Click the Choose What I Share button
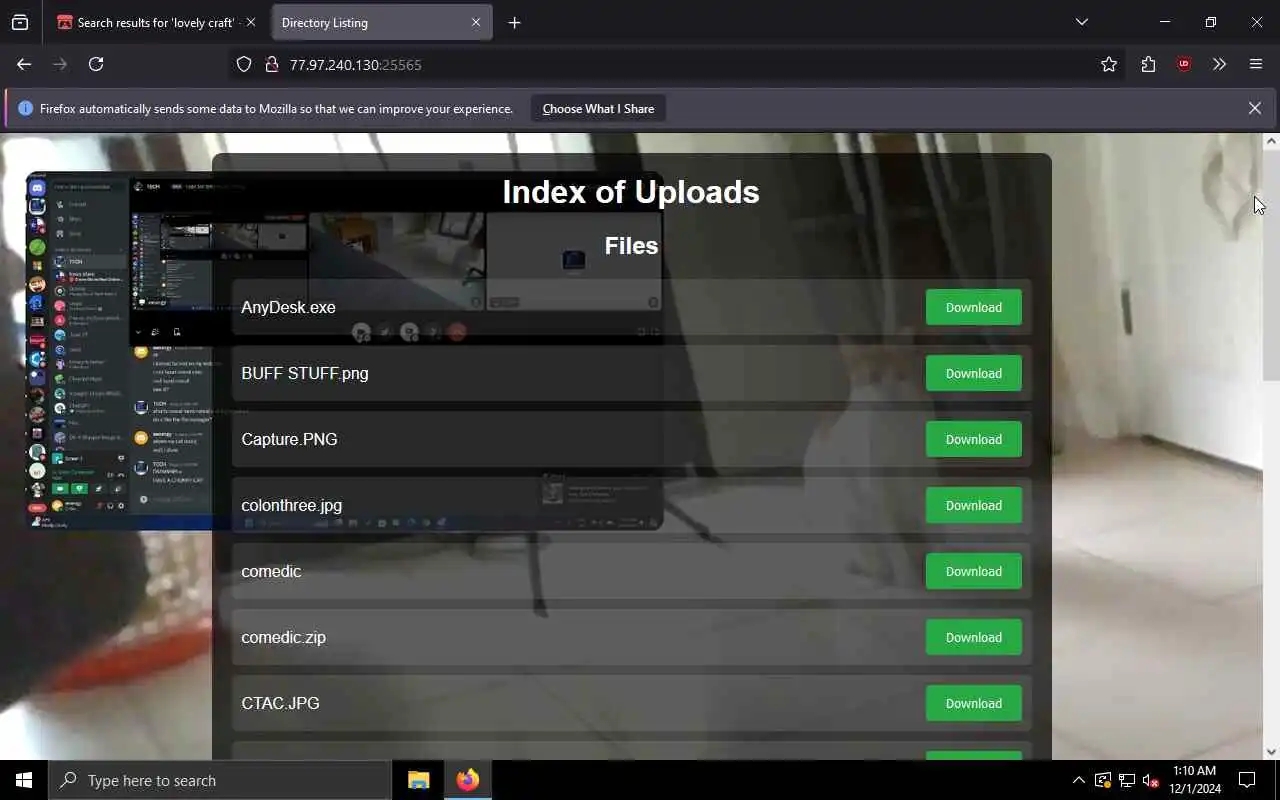 click(x=598, y=108)
